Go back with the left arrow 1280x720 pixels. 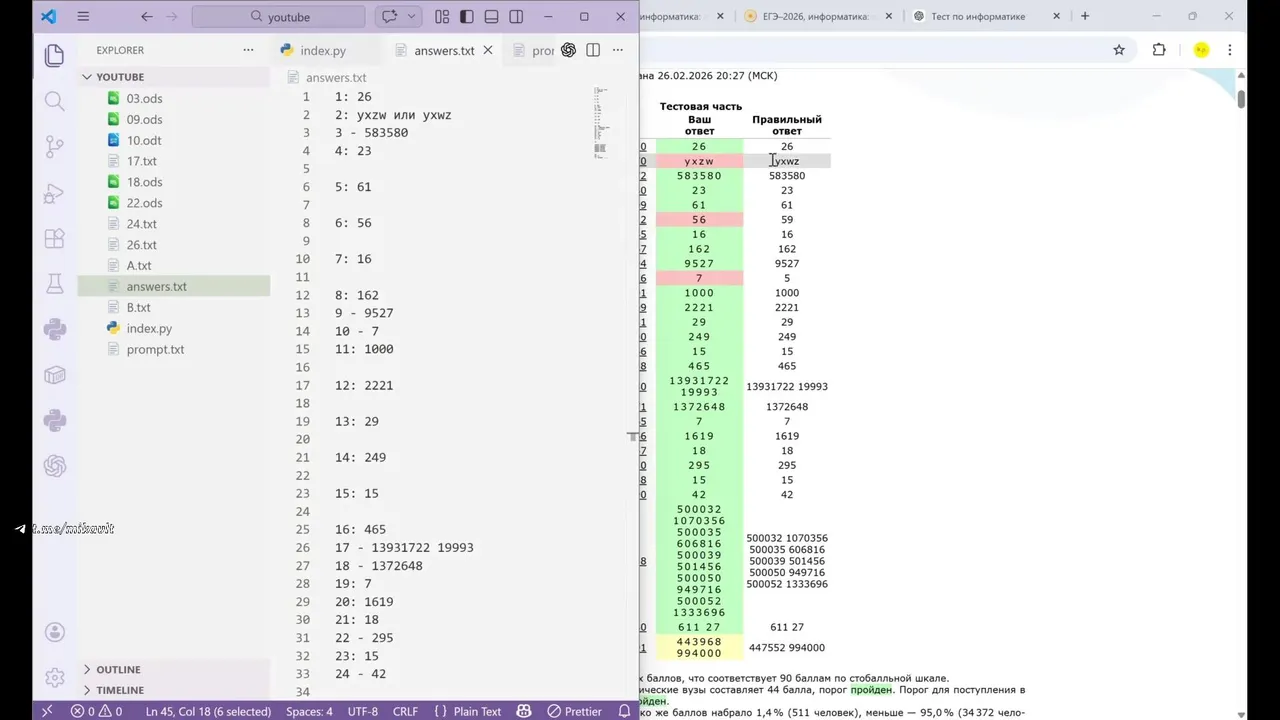(147, 17)
